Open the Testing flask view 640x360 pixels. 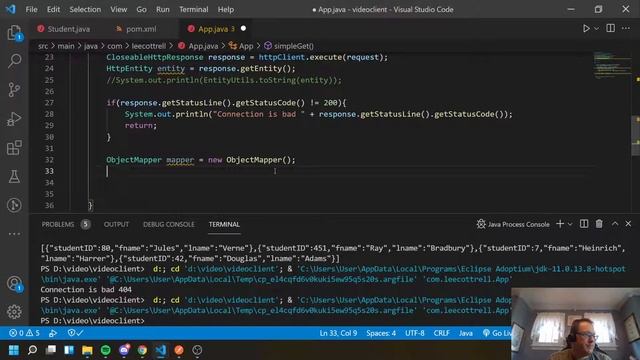(x=14, y=176)
